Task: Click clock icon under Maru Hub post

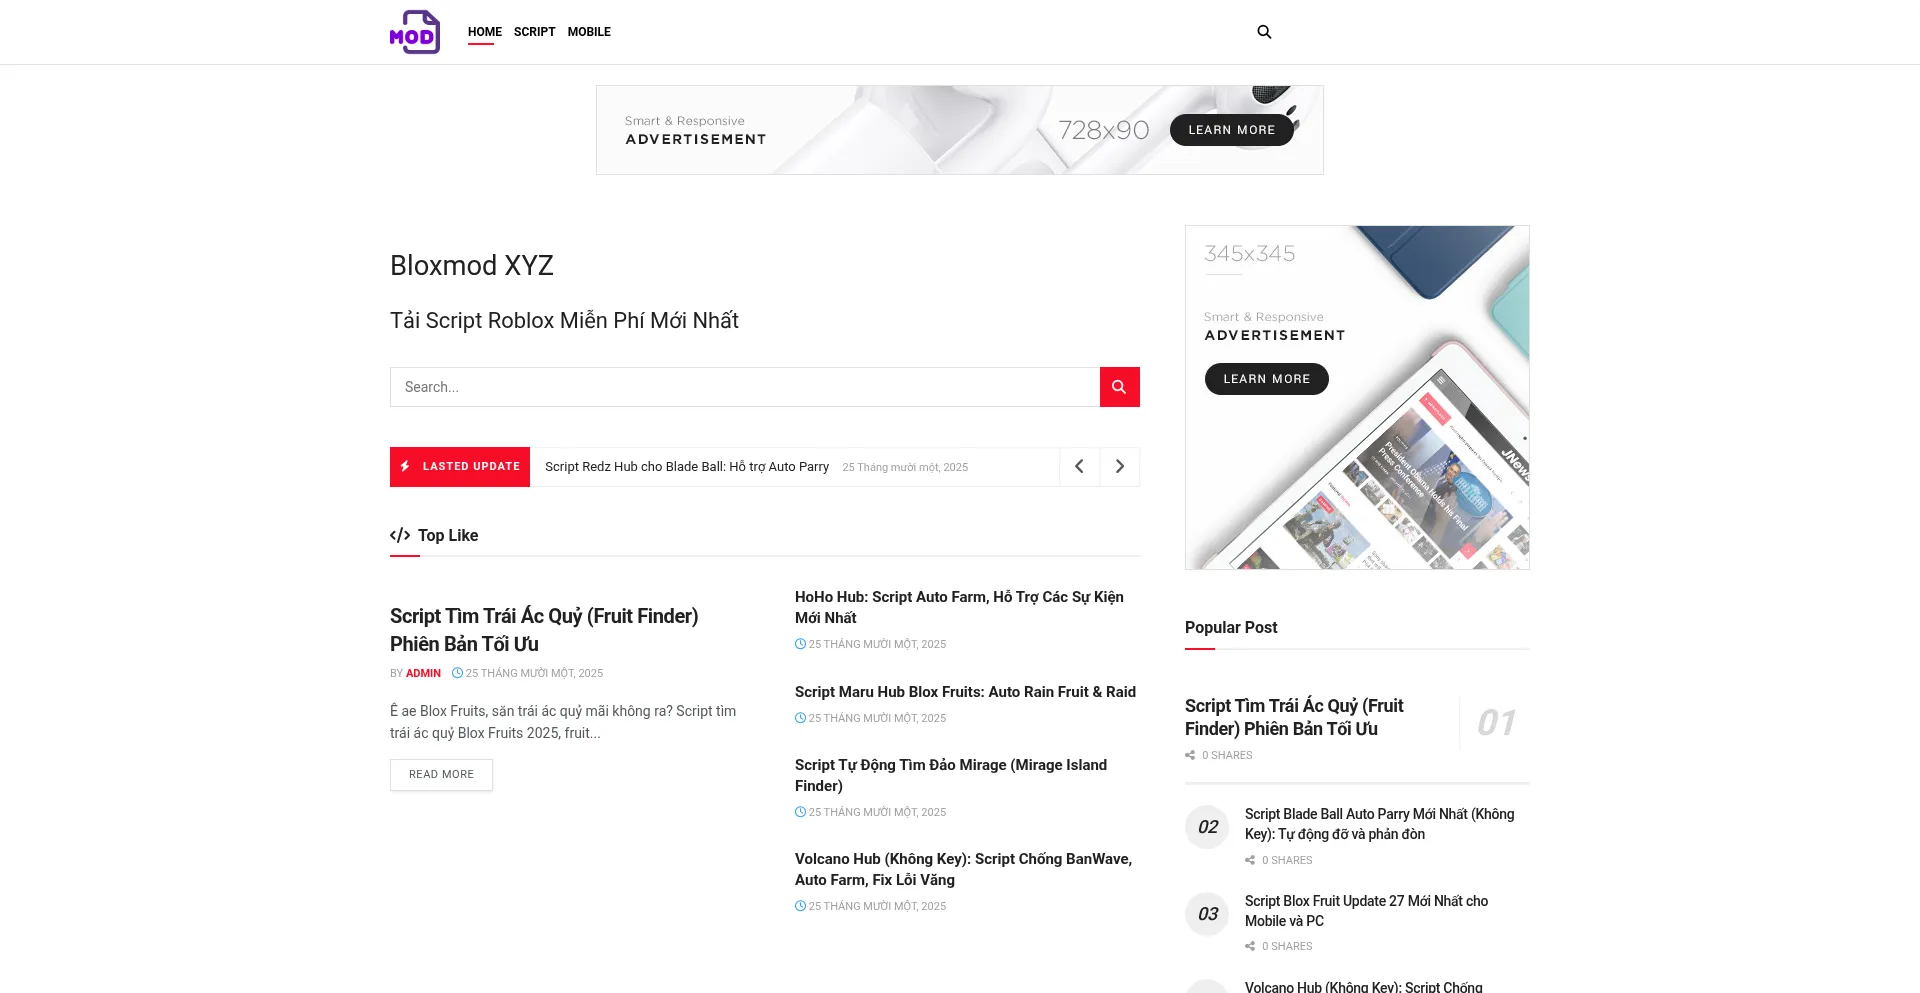Action: (800, 718)
